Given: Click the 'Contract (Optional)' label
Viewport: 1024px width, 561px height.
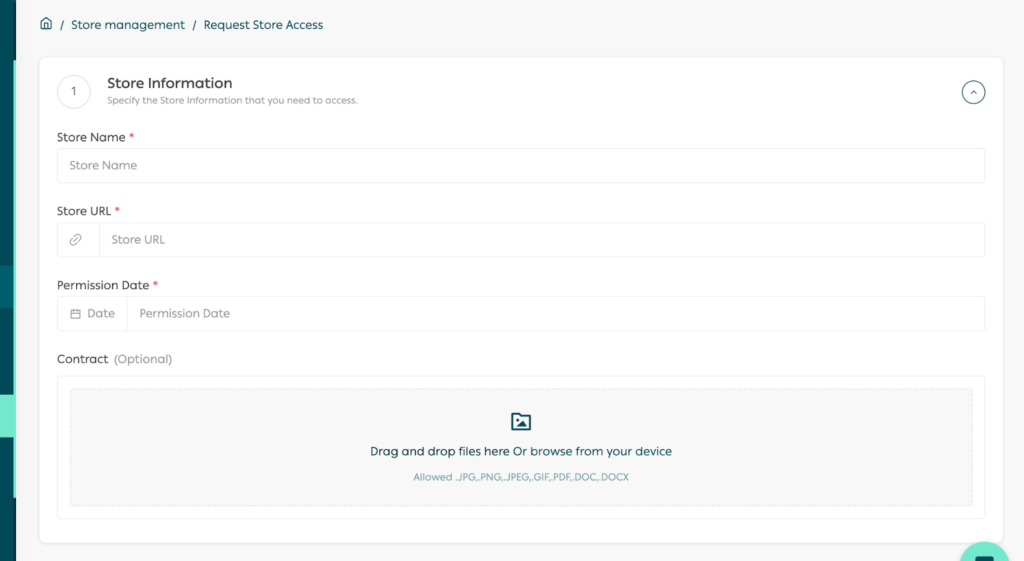Looking at the screenshot, I should (x=114, y=359).
